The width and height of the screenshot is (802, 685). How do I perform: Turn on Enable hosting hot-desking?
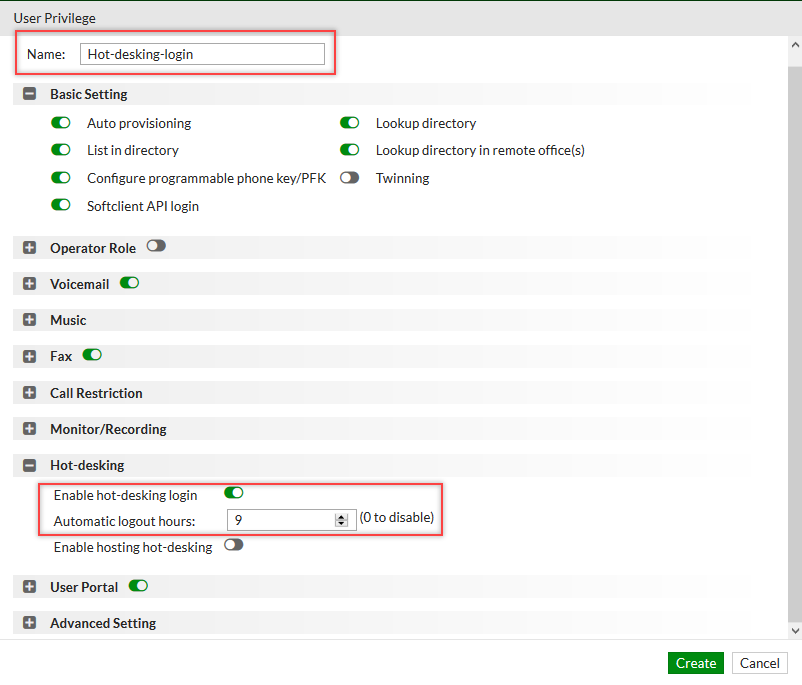click(x=233, y=546)
